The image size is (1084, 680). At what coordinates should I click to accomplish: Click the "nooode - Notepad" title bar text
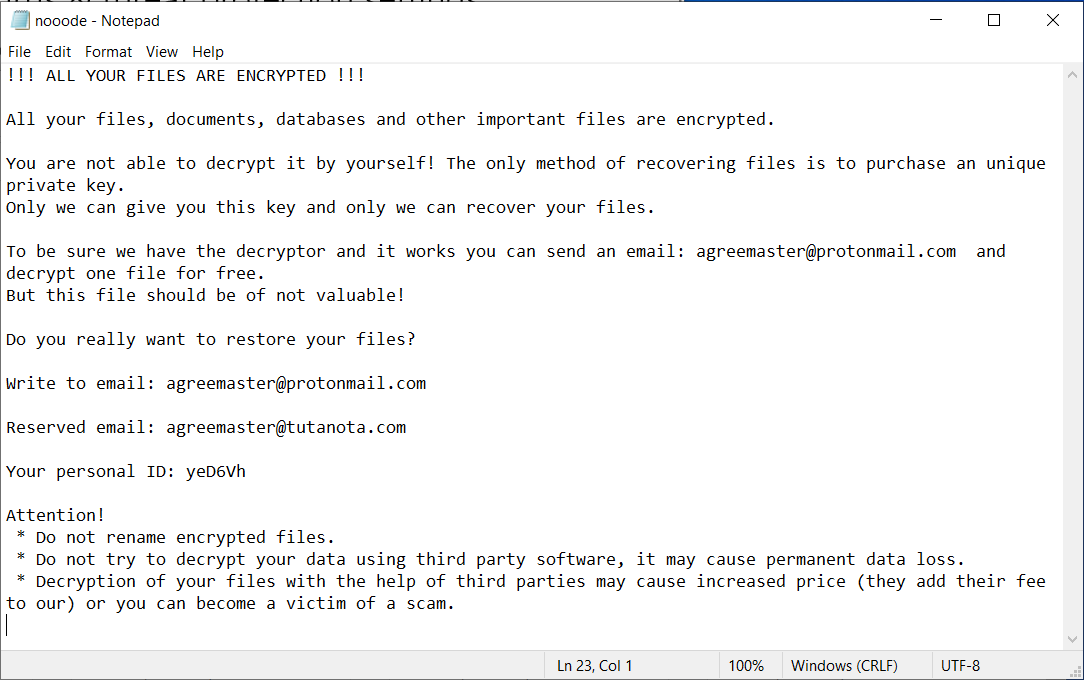point(97,20)
